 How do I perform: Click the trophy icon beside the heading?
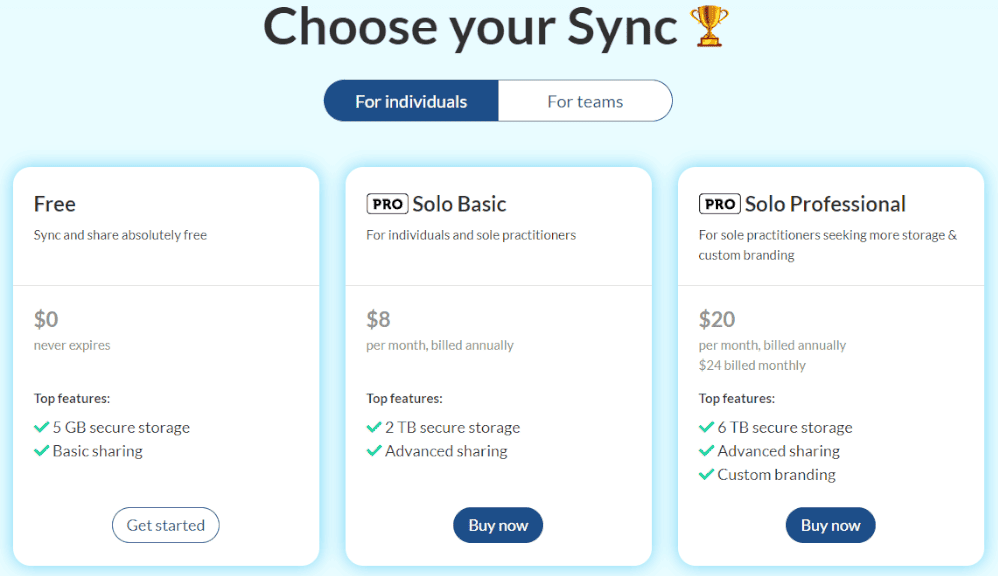point(710,28)
